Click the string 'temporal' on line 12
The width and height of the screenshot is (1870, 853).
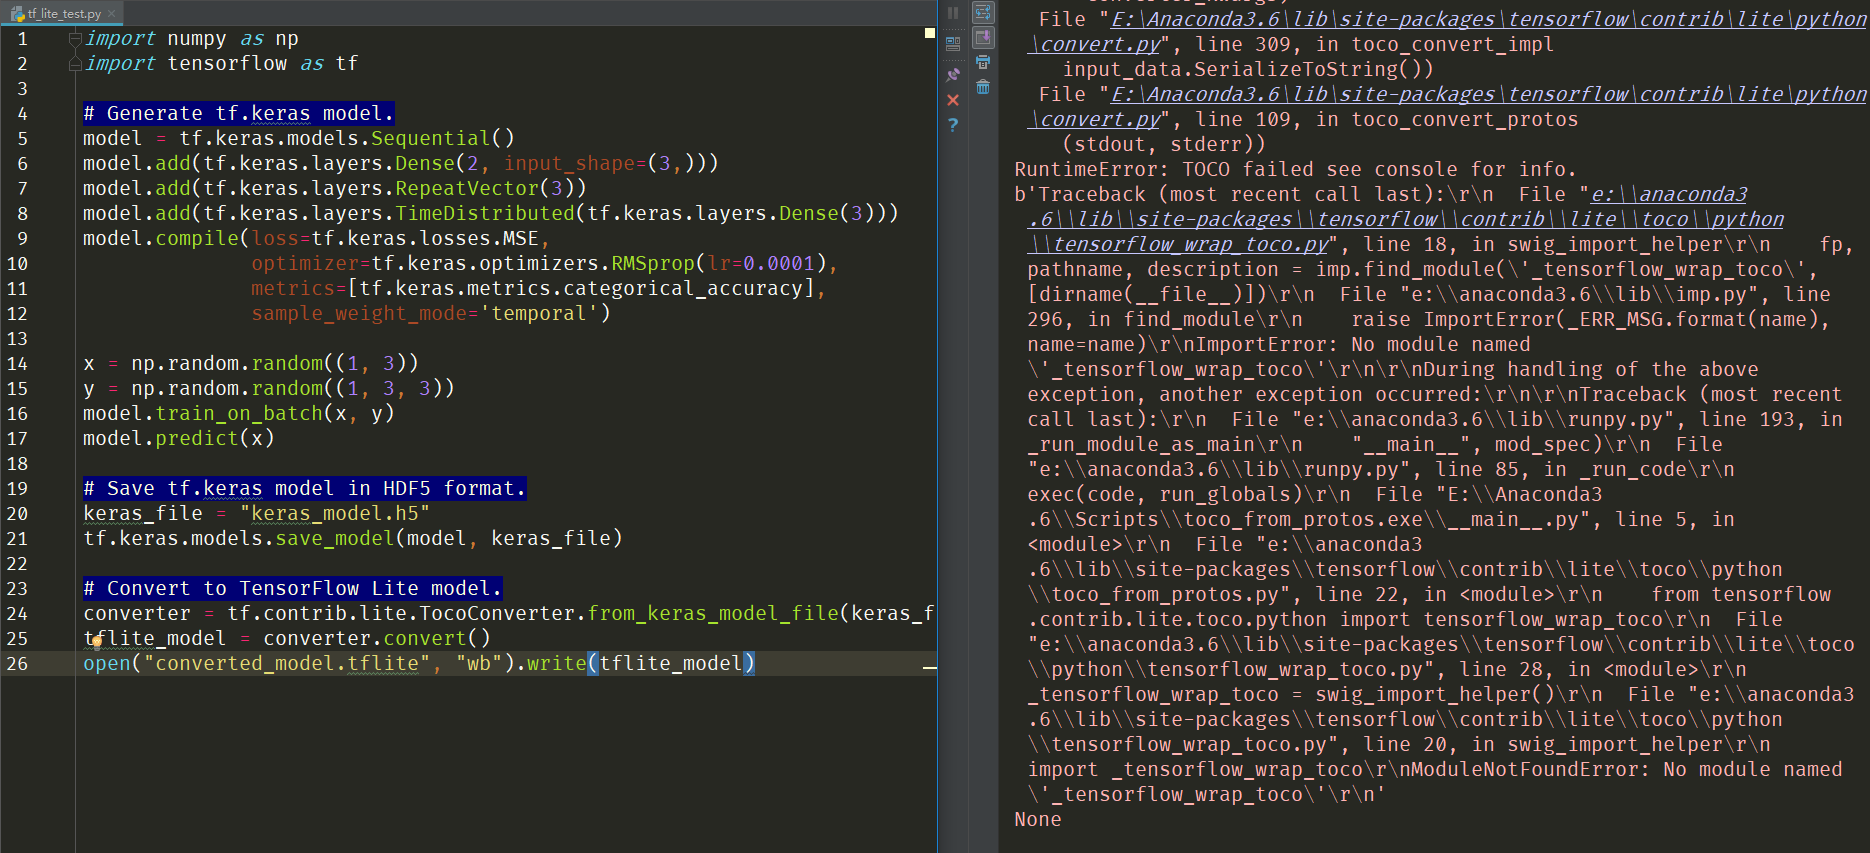[x=539, y=314]
